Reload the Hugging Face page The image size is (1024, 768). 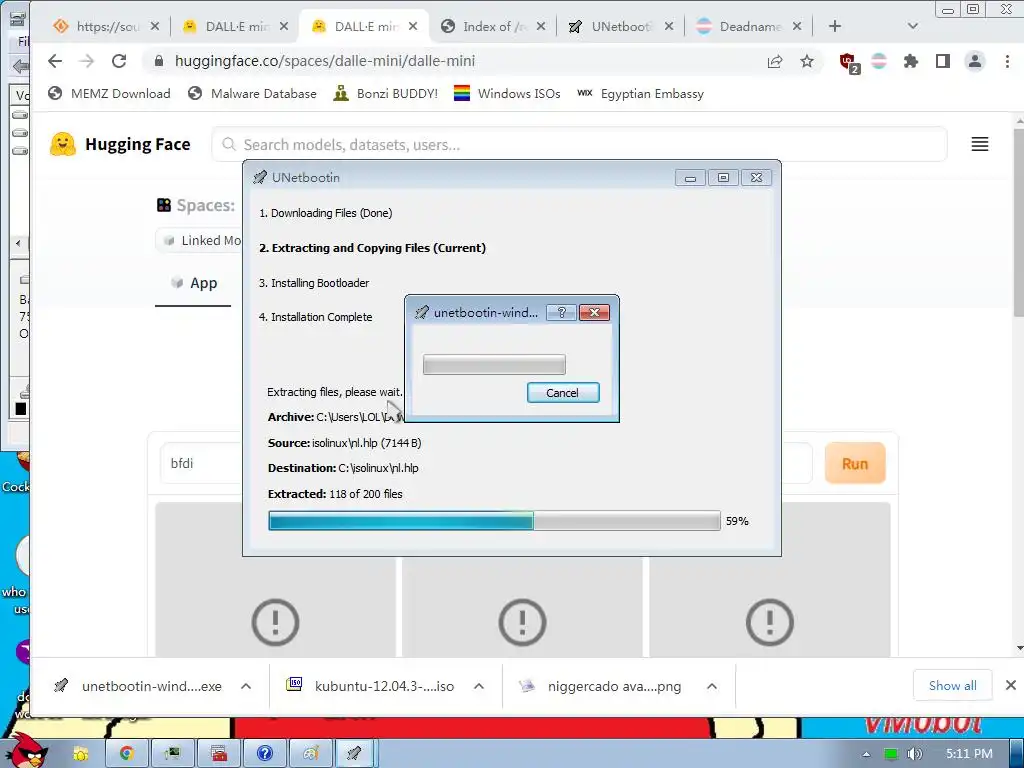119,61
